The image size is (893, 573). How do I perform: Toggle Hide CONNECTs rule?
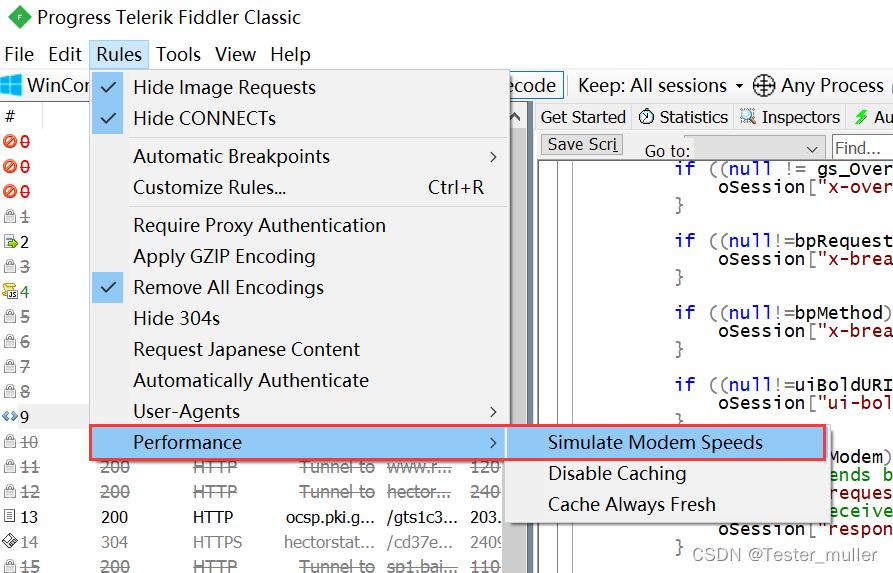[x=300, y=118]
